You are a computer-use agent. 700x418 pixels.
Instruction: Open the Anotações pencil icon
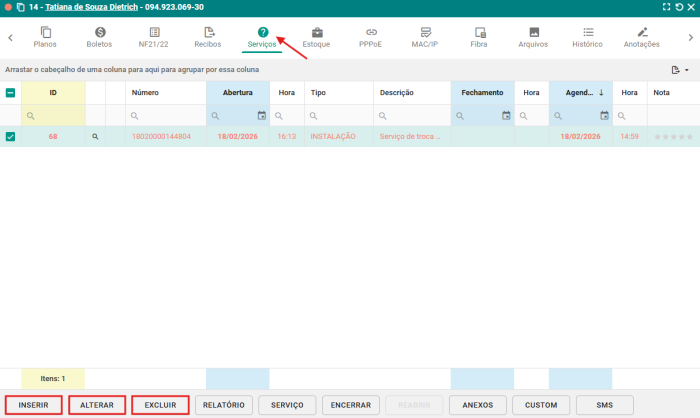click(x=642, y=33)
